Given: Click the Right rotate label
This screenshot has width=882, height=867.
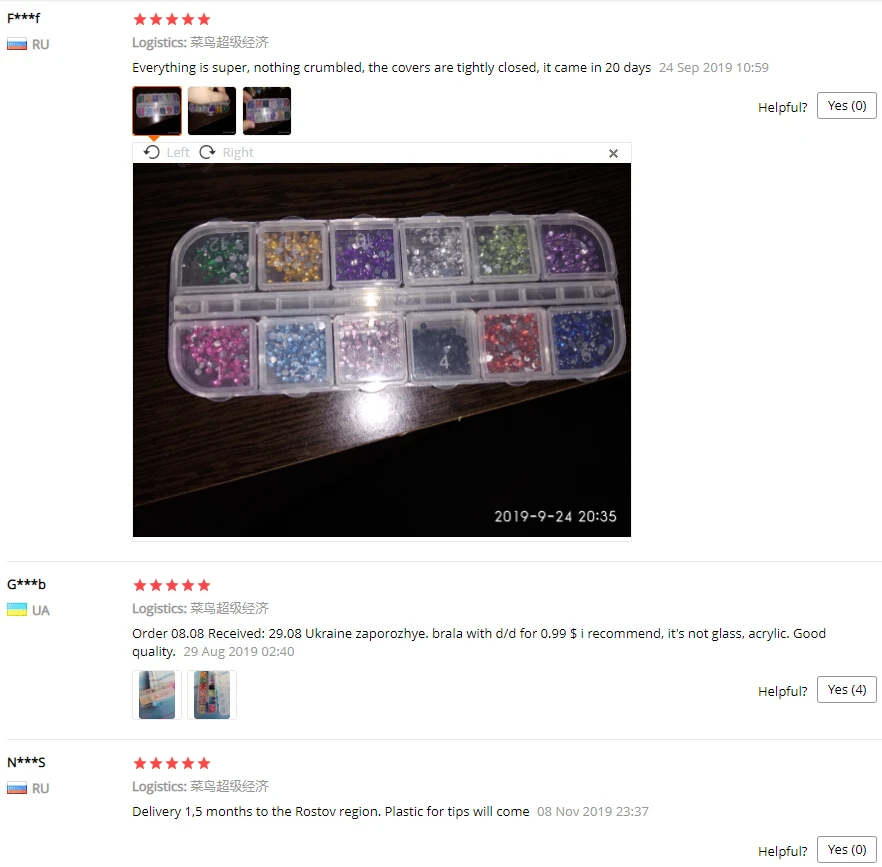Looking at the screenshot, I should (238, 152).
